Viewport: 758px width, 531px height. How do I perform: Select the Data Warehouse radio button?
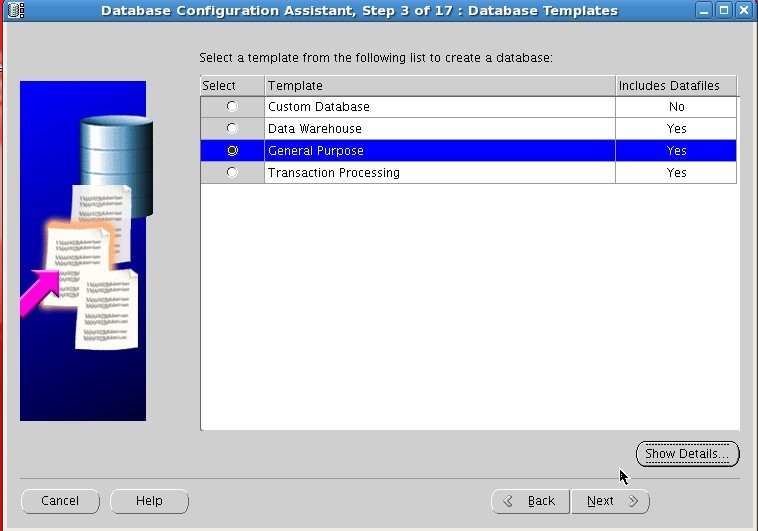tap(232, 128)
